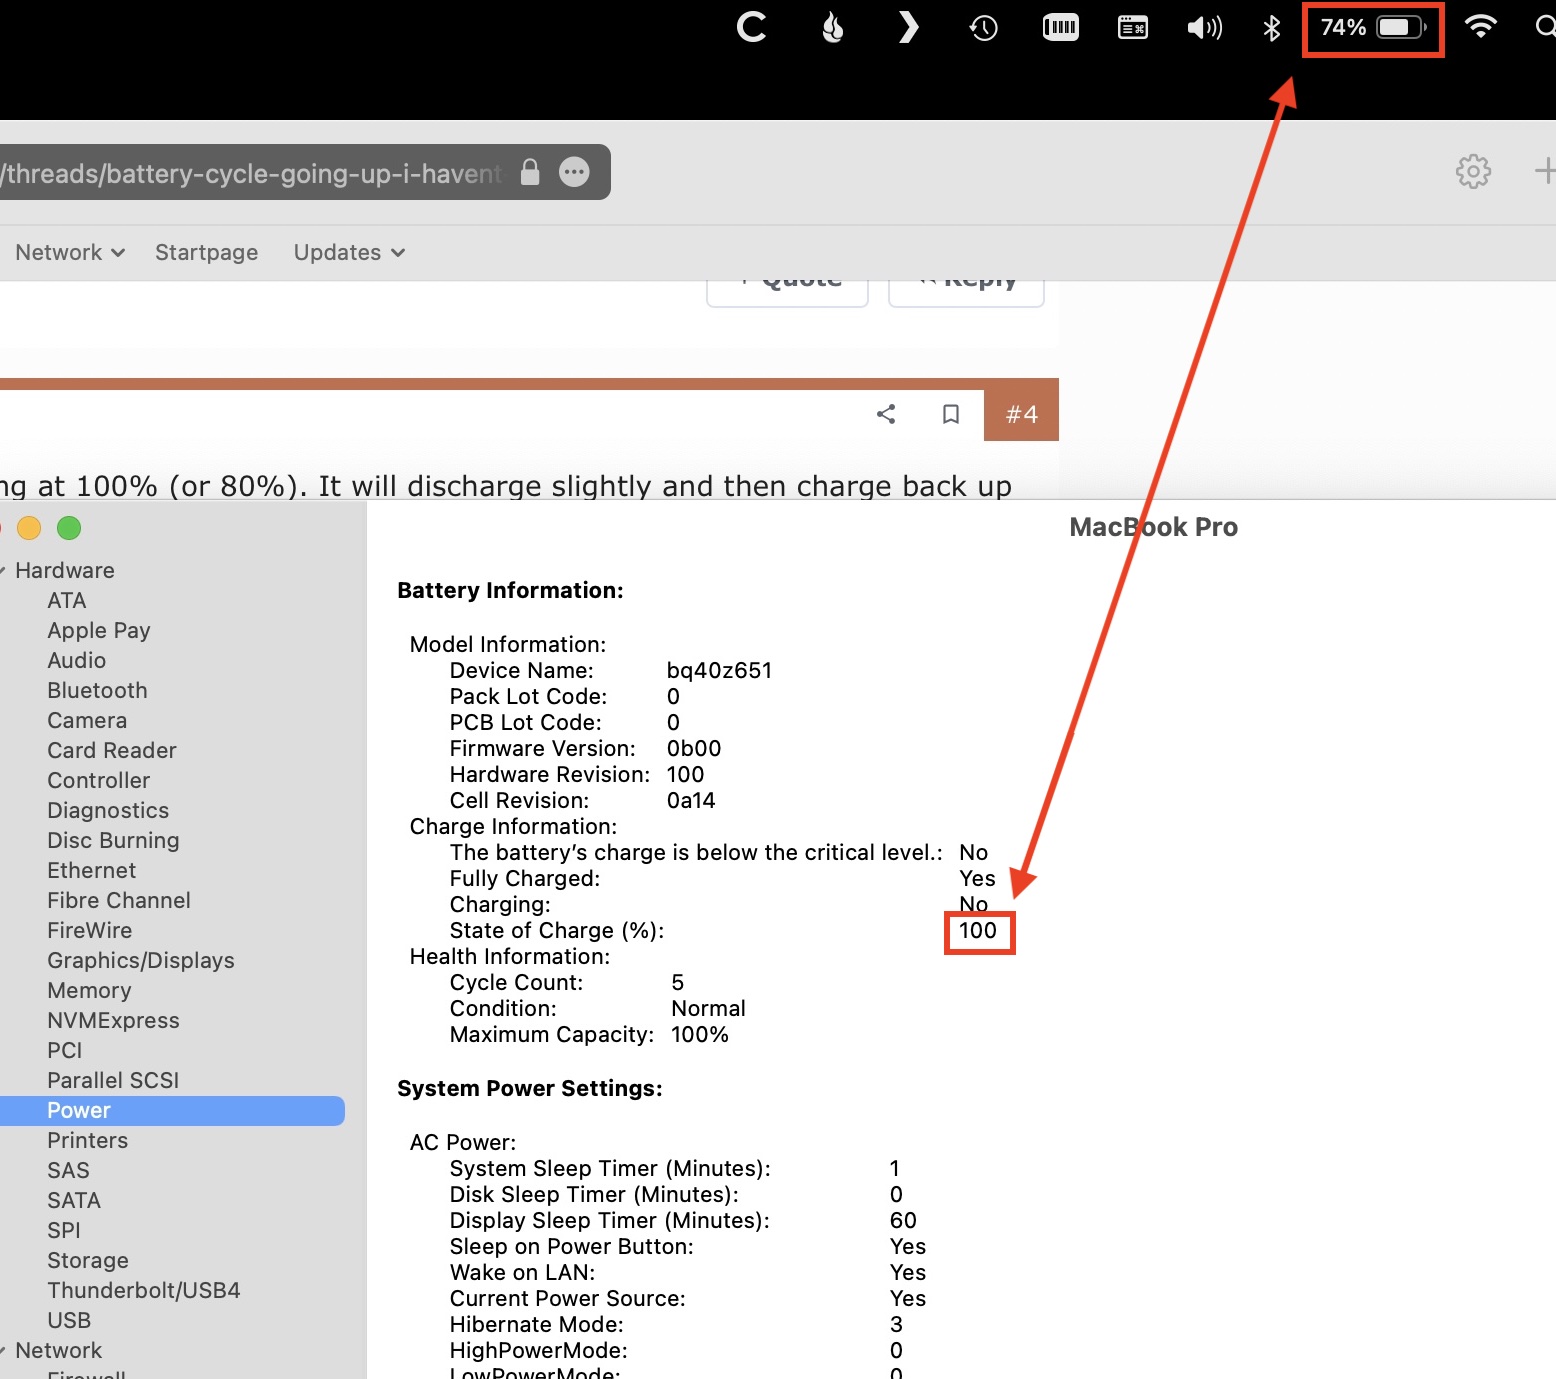Click the crescent C icon in menu bar
This screenshot has height=1379, width=1556.
[752, 27]
